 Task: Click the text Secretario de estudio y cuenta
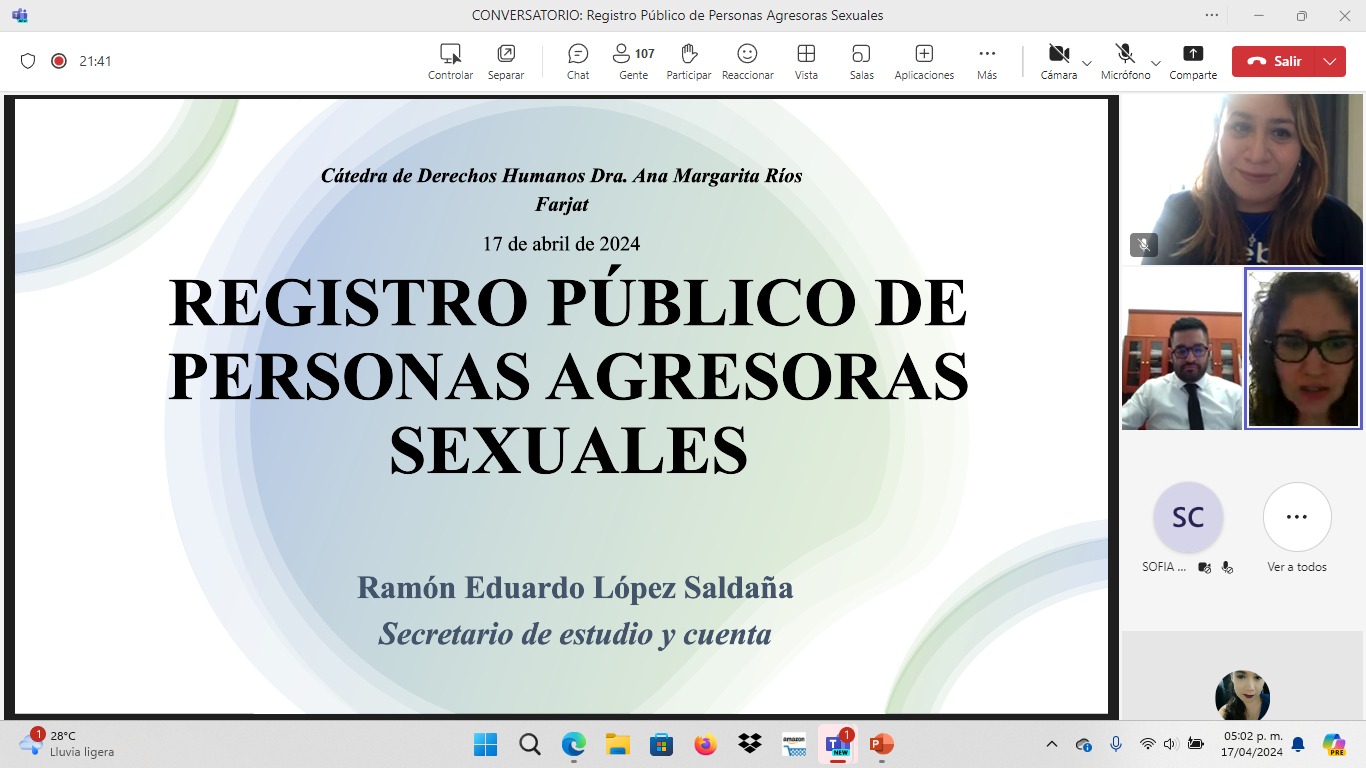pyautogui.click(x=575, y=633)
